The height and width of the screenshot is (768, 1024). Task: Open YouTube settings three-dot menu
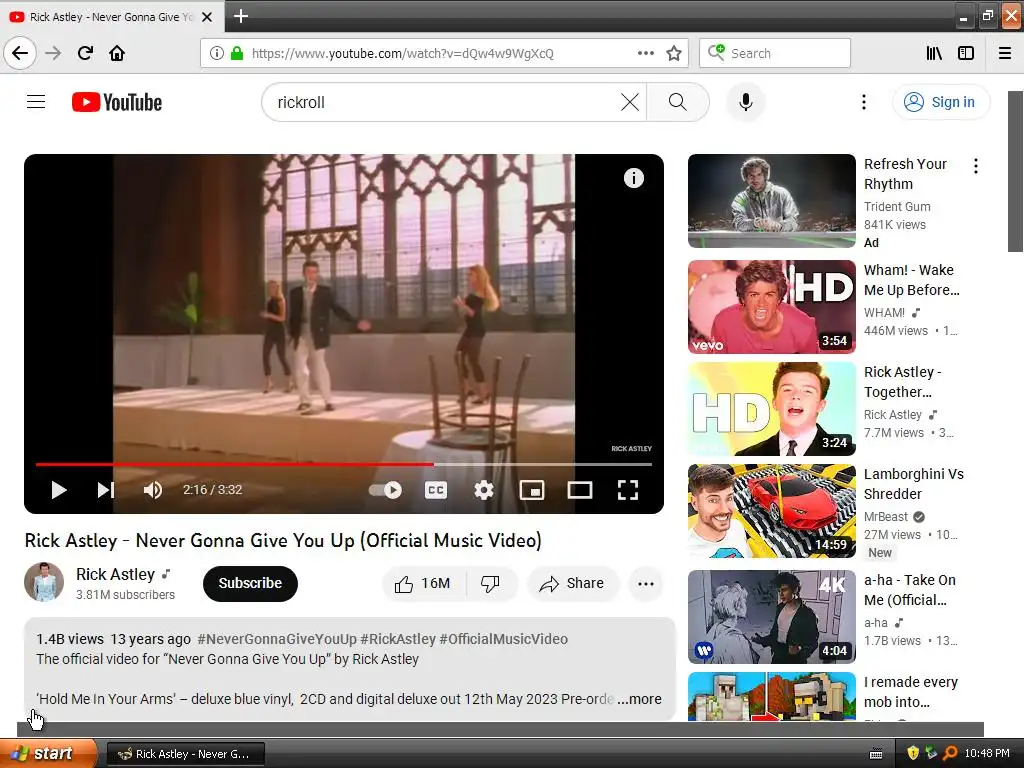pyautogui.click(x=863, y=102)
